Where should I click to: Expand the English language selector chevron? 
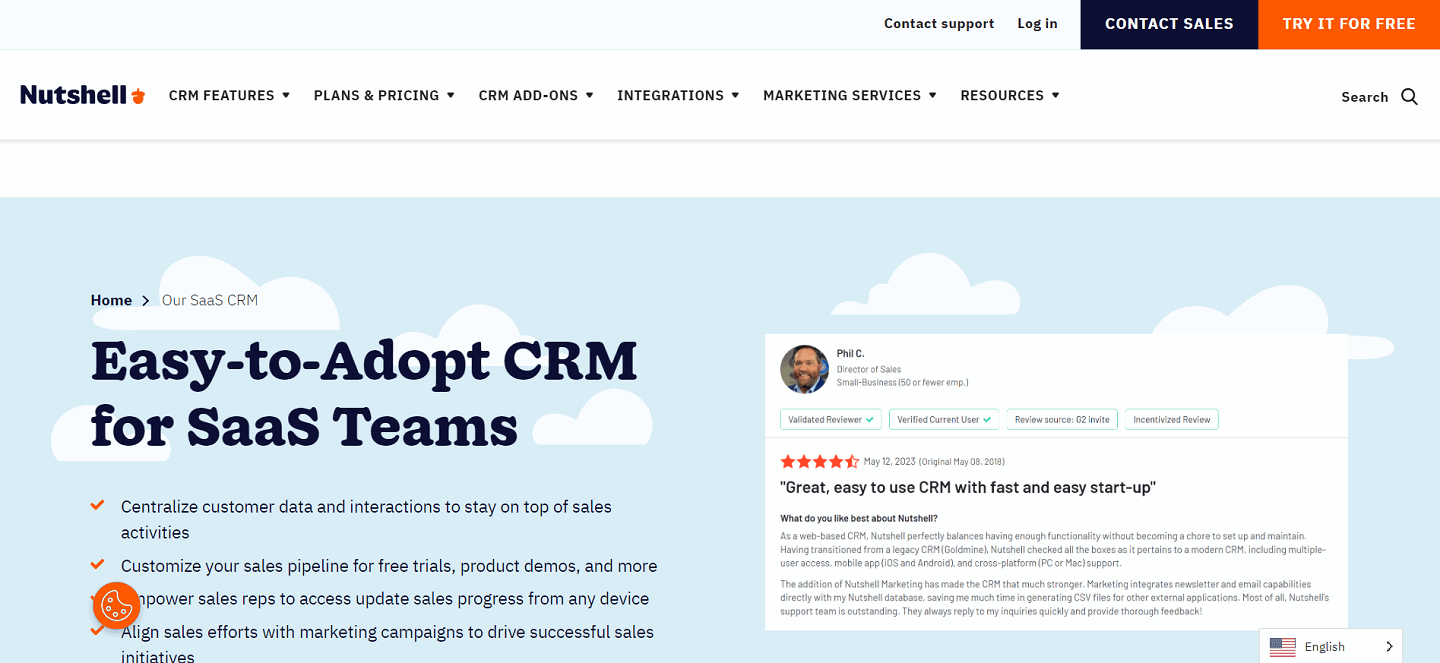[1389, 646]
